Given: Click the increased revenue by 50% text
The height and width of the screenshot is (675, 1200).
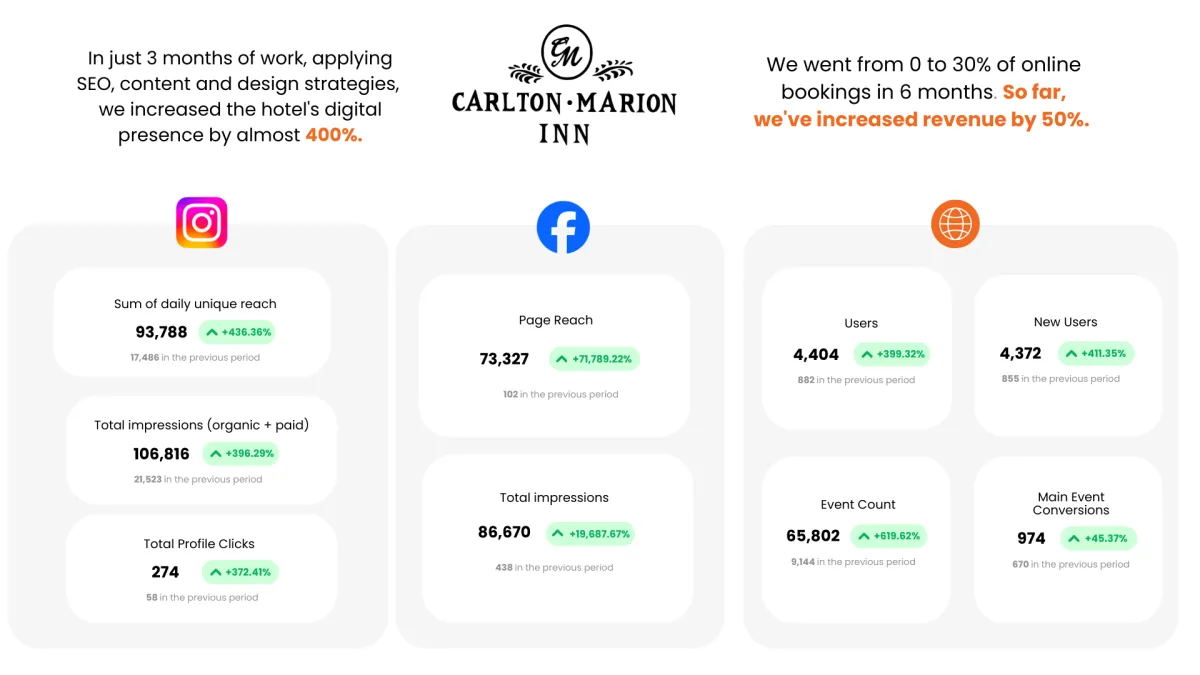Looking at the screenshot, I should [x=921, y=119].
